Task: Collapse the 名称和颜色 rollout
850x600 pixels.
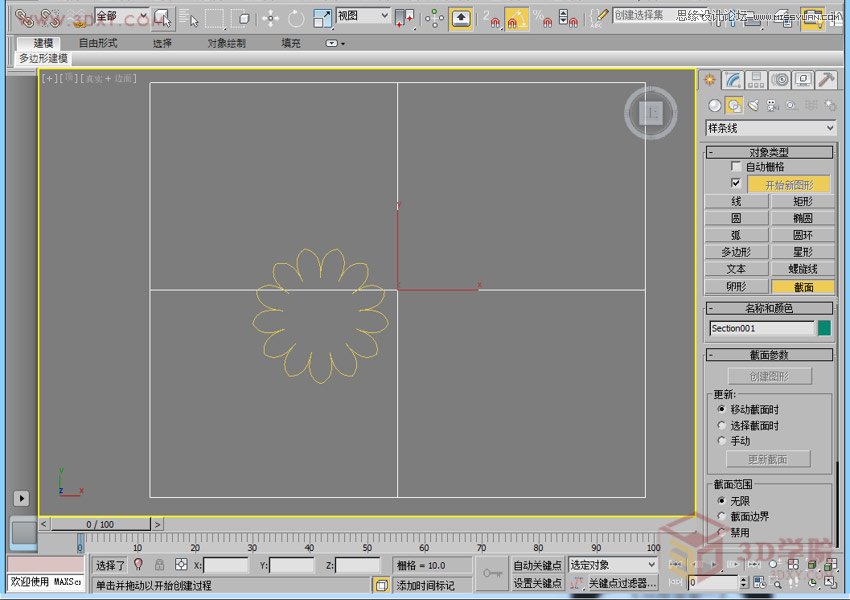Action: [x=769, y=308]
